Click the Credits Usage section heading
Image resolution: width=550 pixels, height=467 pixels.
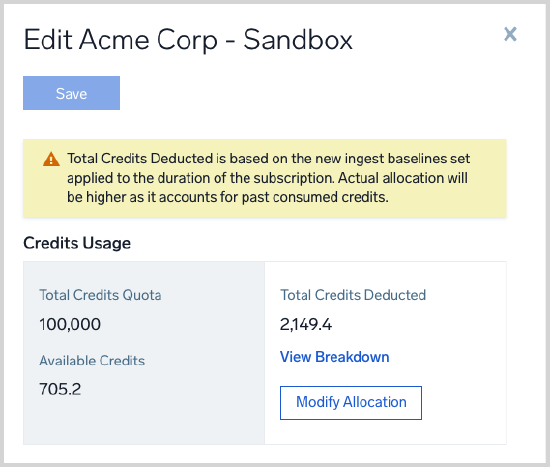click(77, 243)
